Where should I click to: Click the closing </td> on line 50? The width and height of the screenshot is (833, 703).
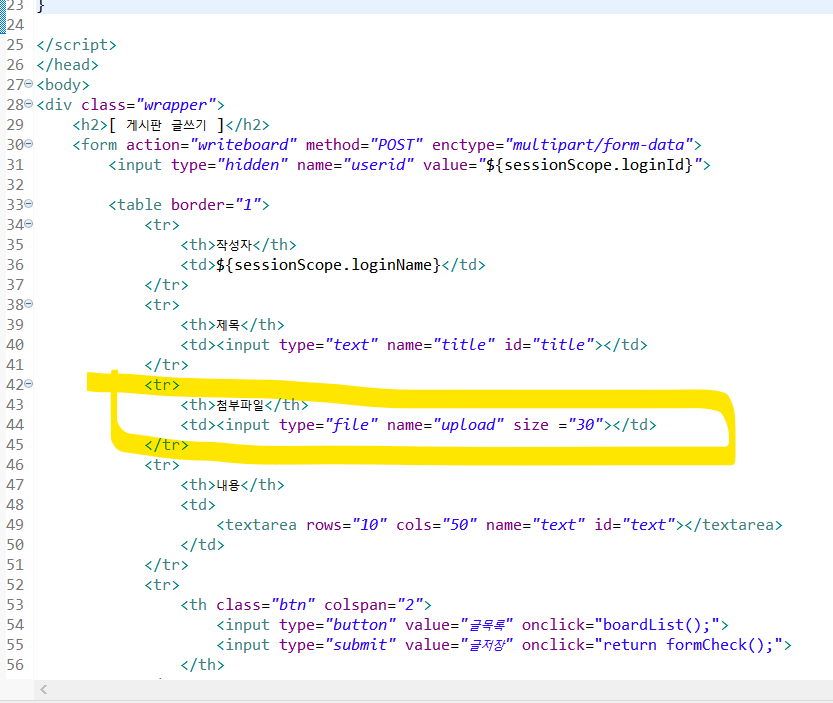pyautogui.click(x=202, y=545)
